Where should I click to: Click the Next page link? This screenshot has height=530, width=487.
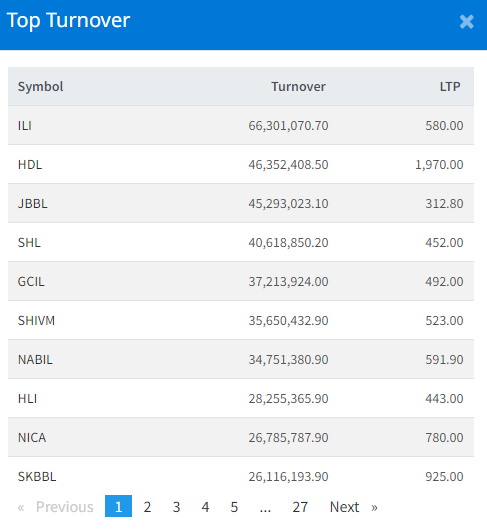[354, 507]
